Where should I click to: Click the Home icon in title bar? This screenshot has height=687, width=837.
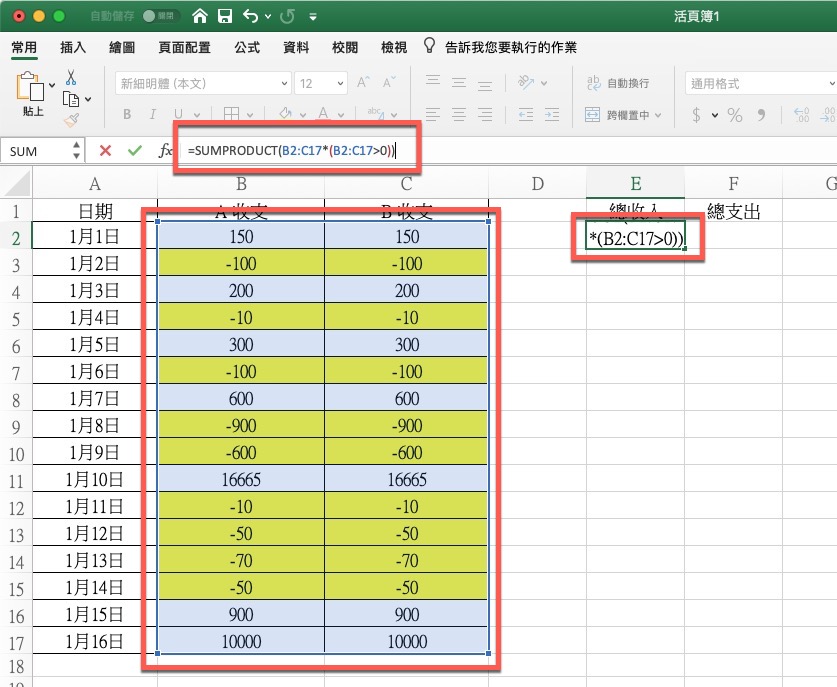tap(200, 16)
